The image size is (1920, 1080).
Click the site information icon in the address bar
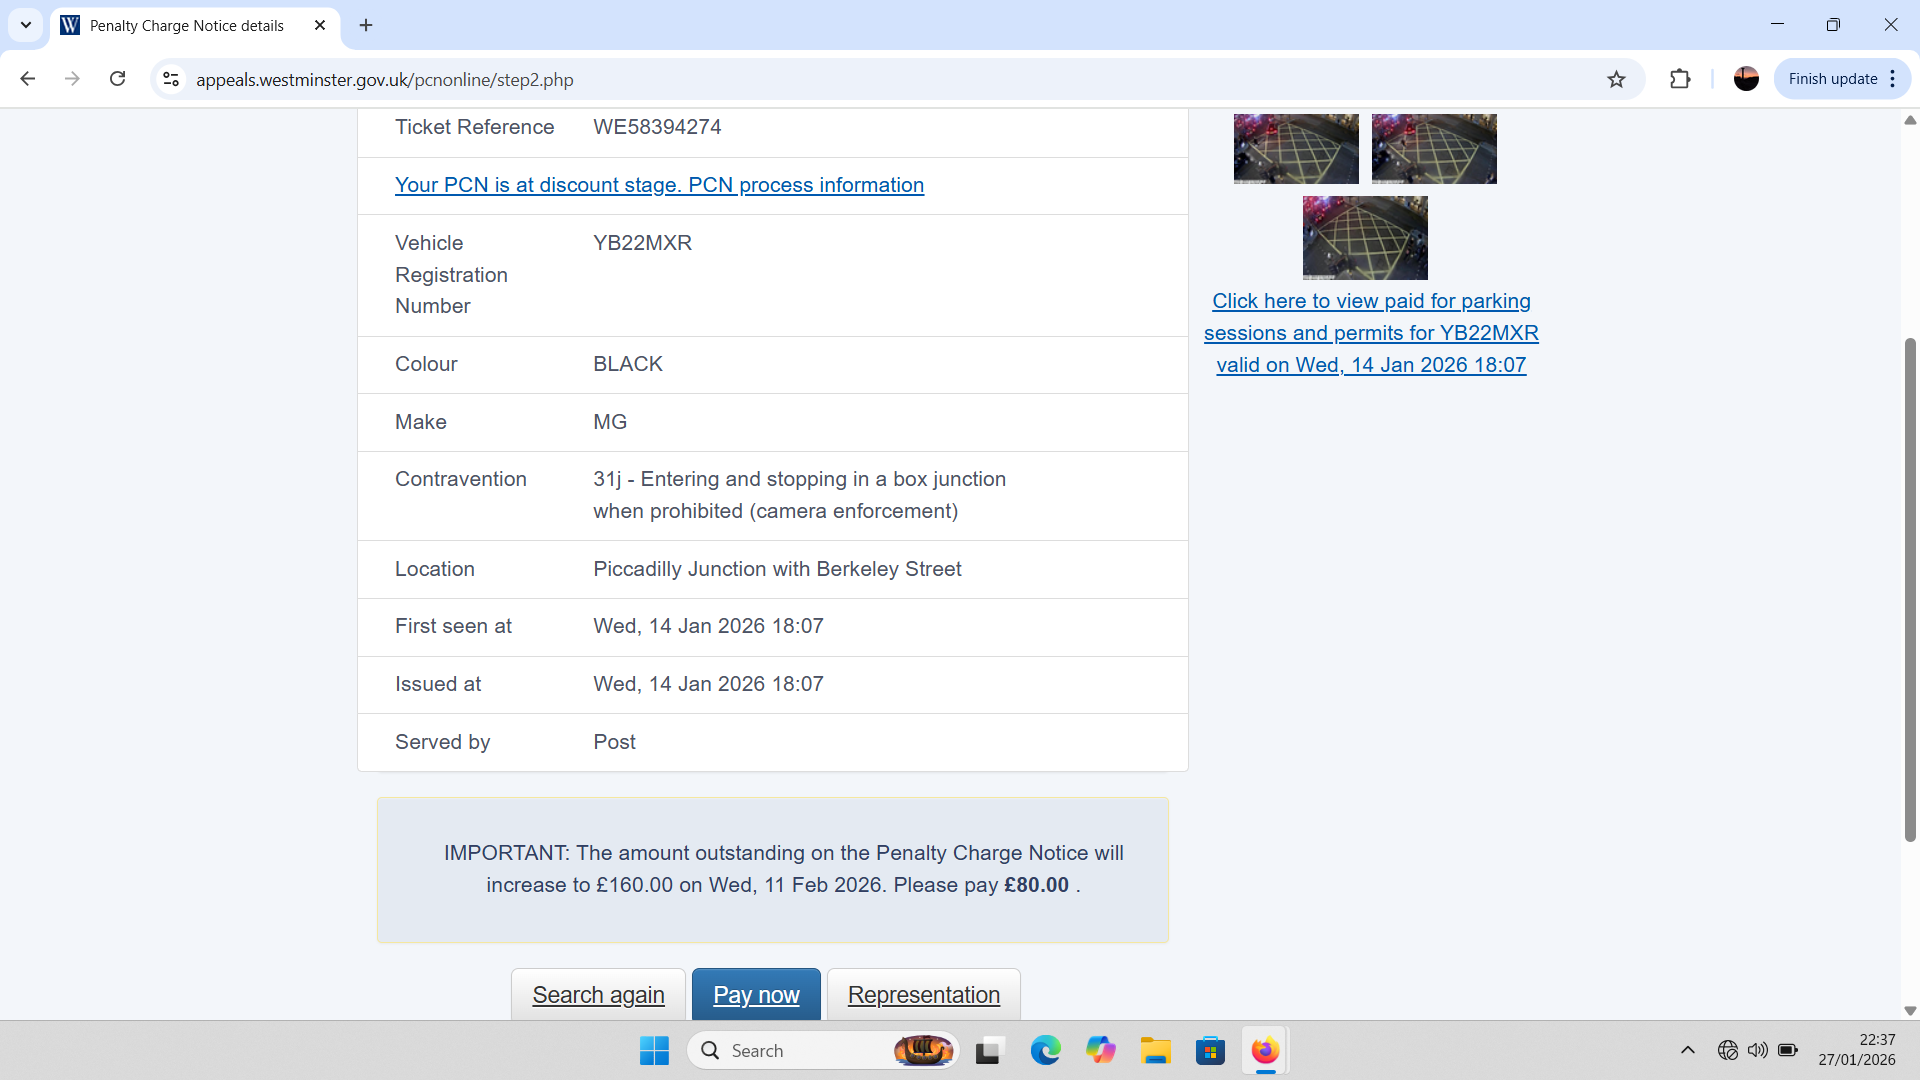171,79
